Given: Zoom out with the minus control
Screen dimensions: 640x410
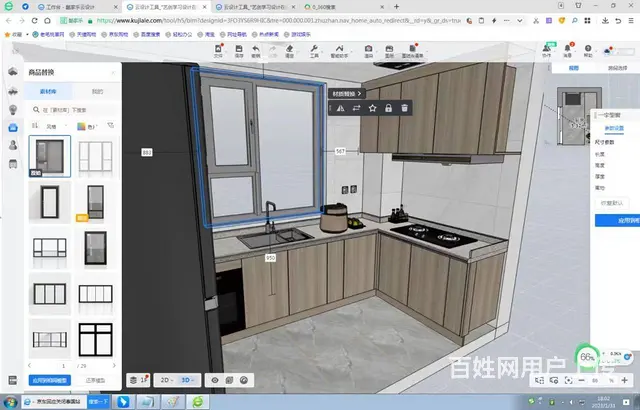Looking at the screenshot, I should pos(582,380).
